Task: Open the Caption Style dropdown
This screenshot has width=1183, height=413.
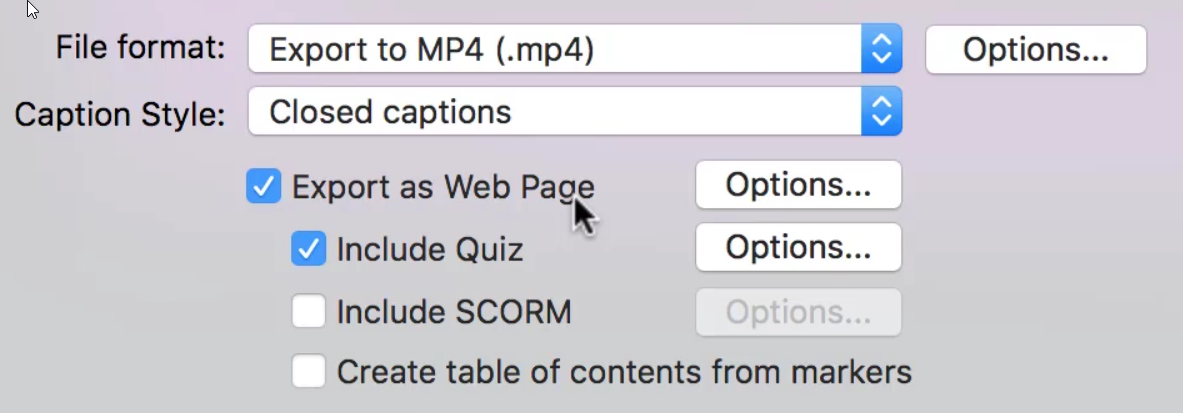Action: (x=575, y=112)
